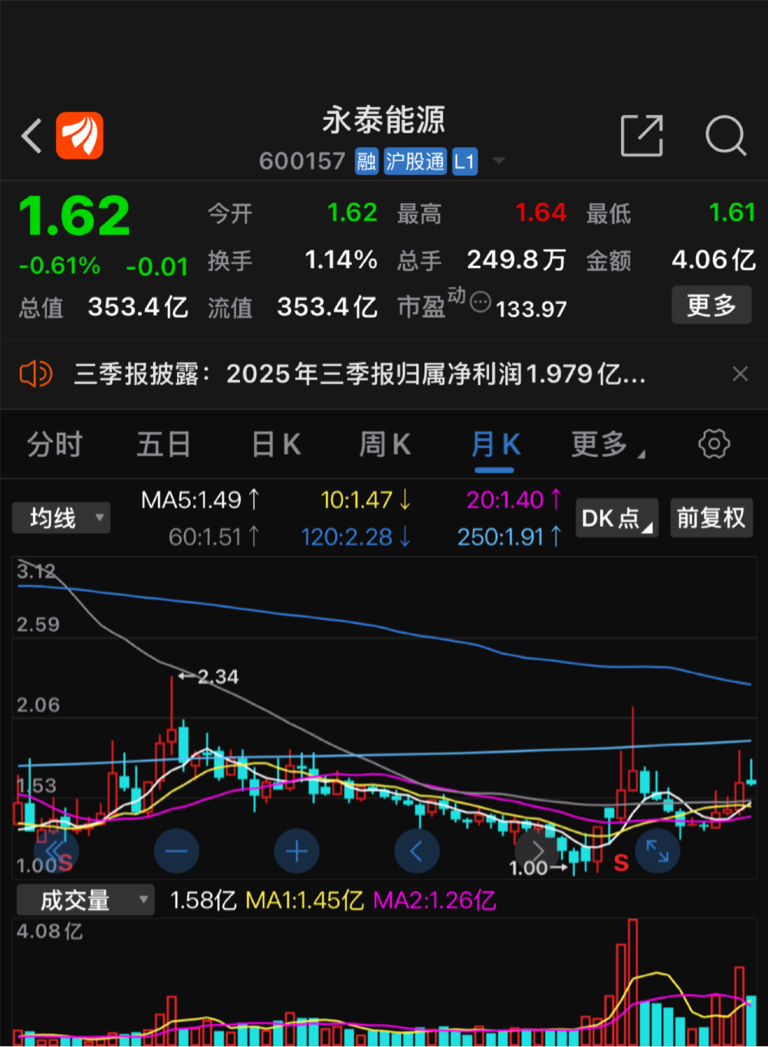Open the 三季报披露 news headline

point(359,374)
